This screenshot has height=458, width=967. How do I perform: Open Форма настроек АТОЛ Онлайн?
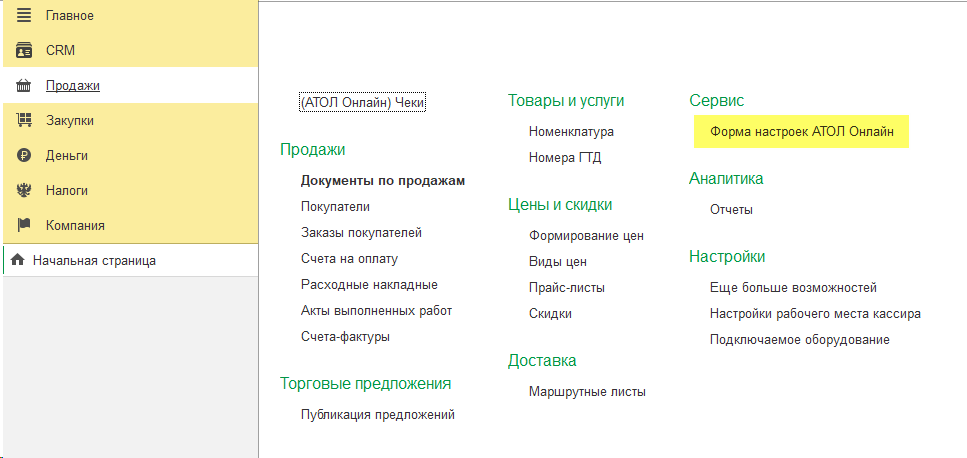point(802,131)
